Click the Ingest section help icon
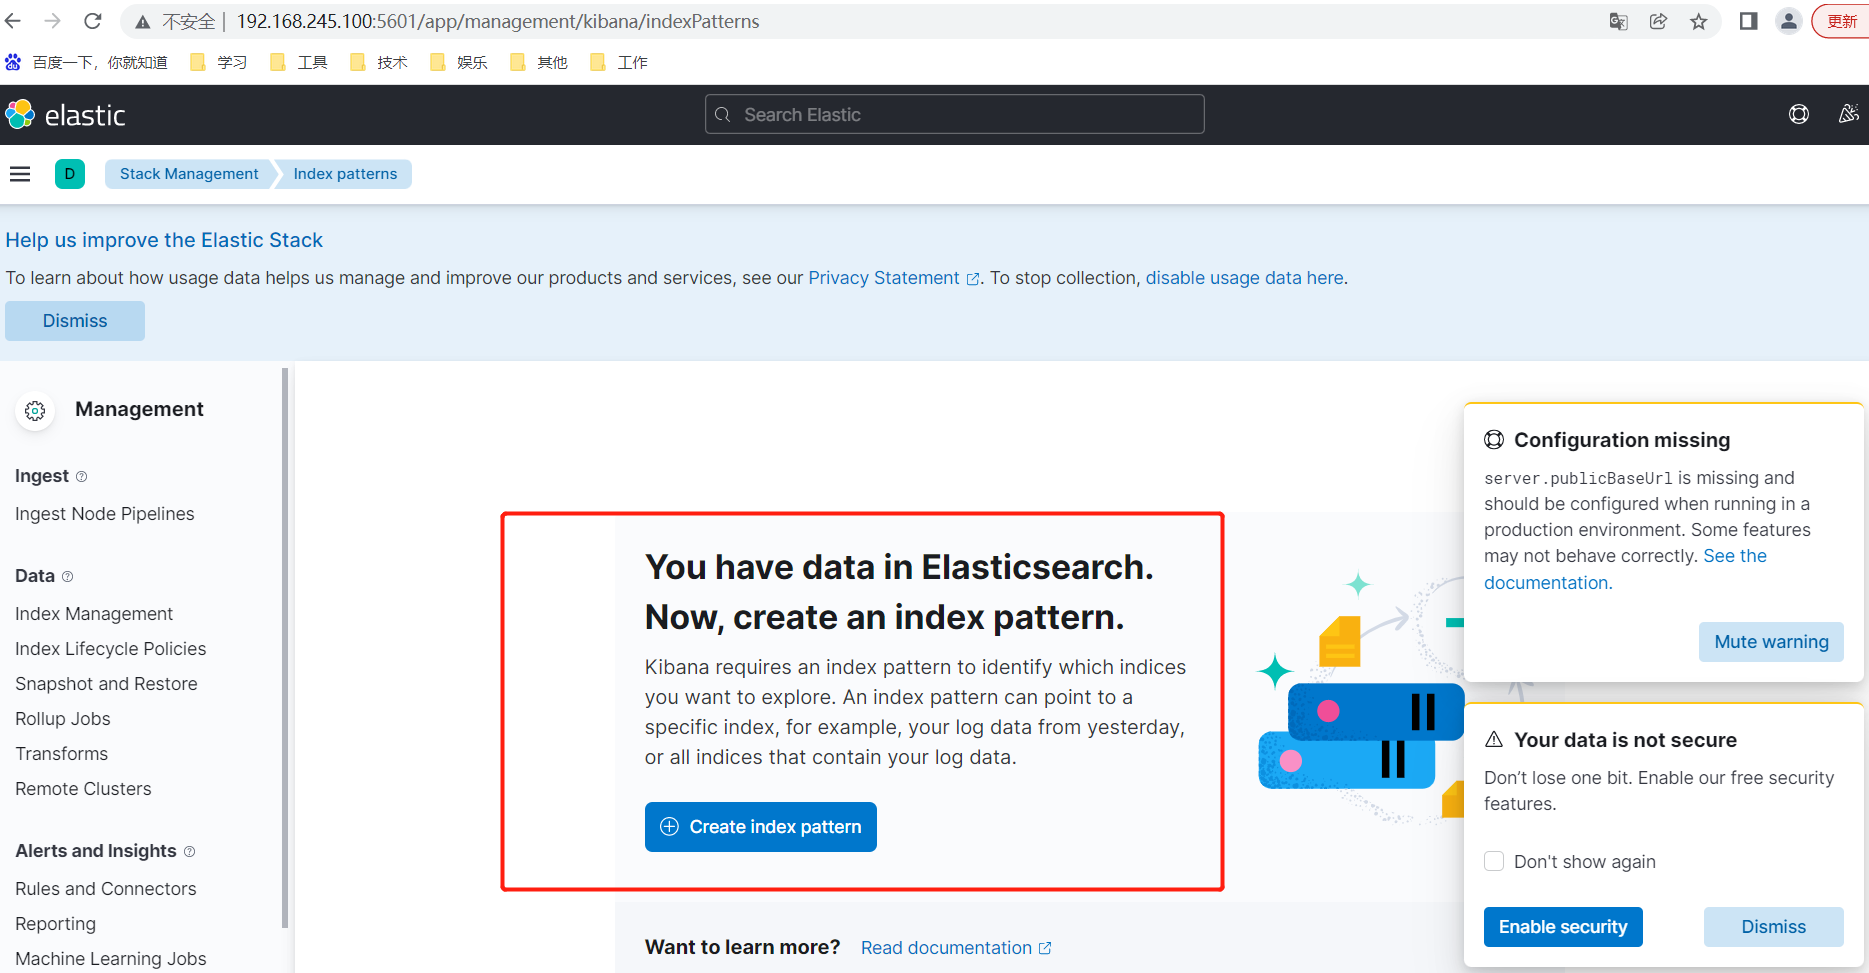1869x973 pixels. [x=82, y=477]
